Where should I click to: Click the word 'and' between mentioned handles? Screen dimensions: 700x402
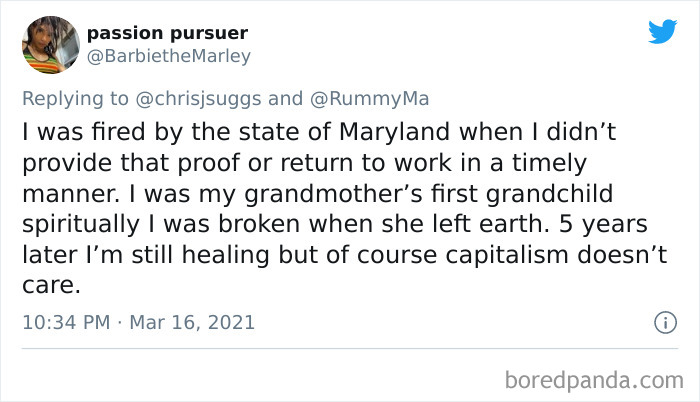pyautogui.click(x=285, y=99)
